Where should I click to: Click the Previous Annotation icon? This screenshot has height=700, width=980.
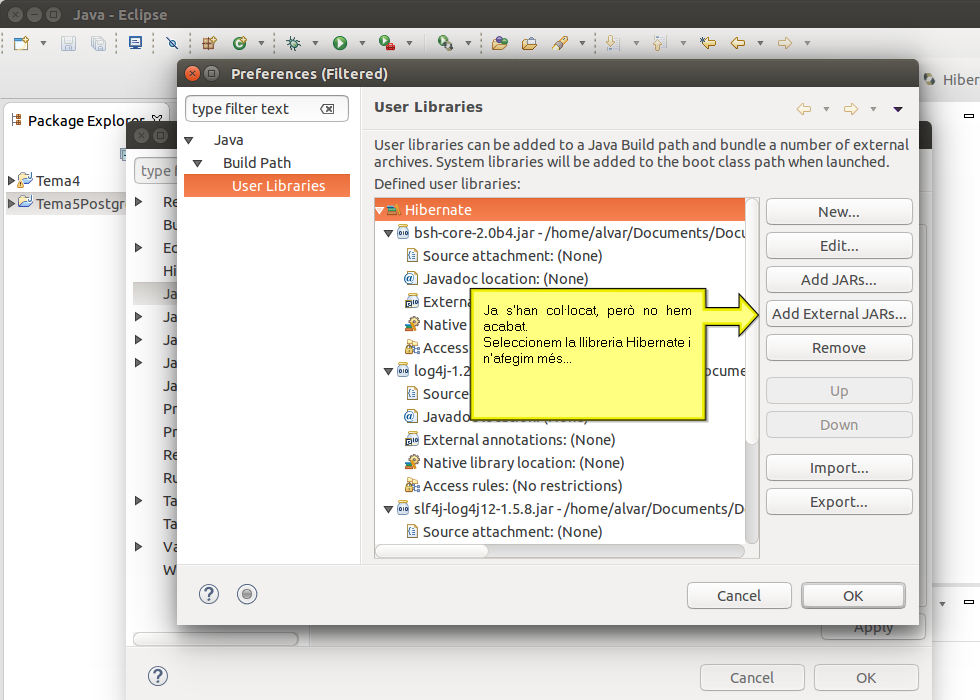pyautogui.click(x=659, y=43)
